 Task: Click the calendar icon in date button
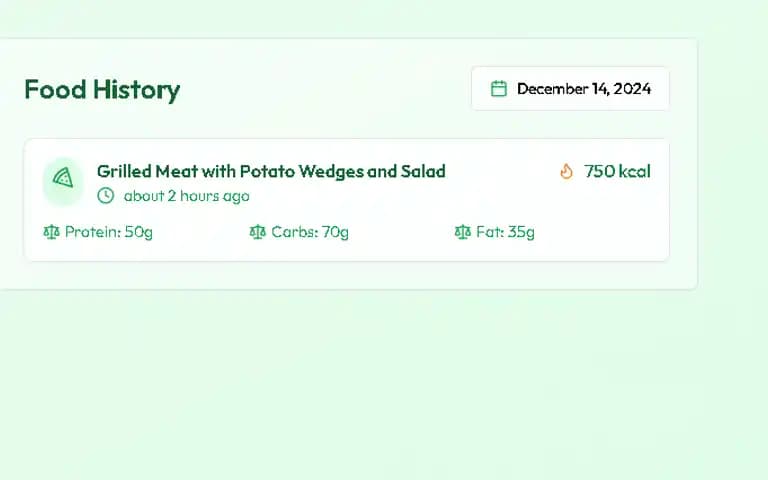(x=499, y=89)
